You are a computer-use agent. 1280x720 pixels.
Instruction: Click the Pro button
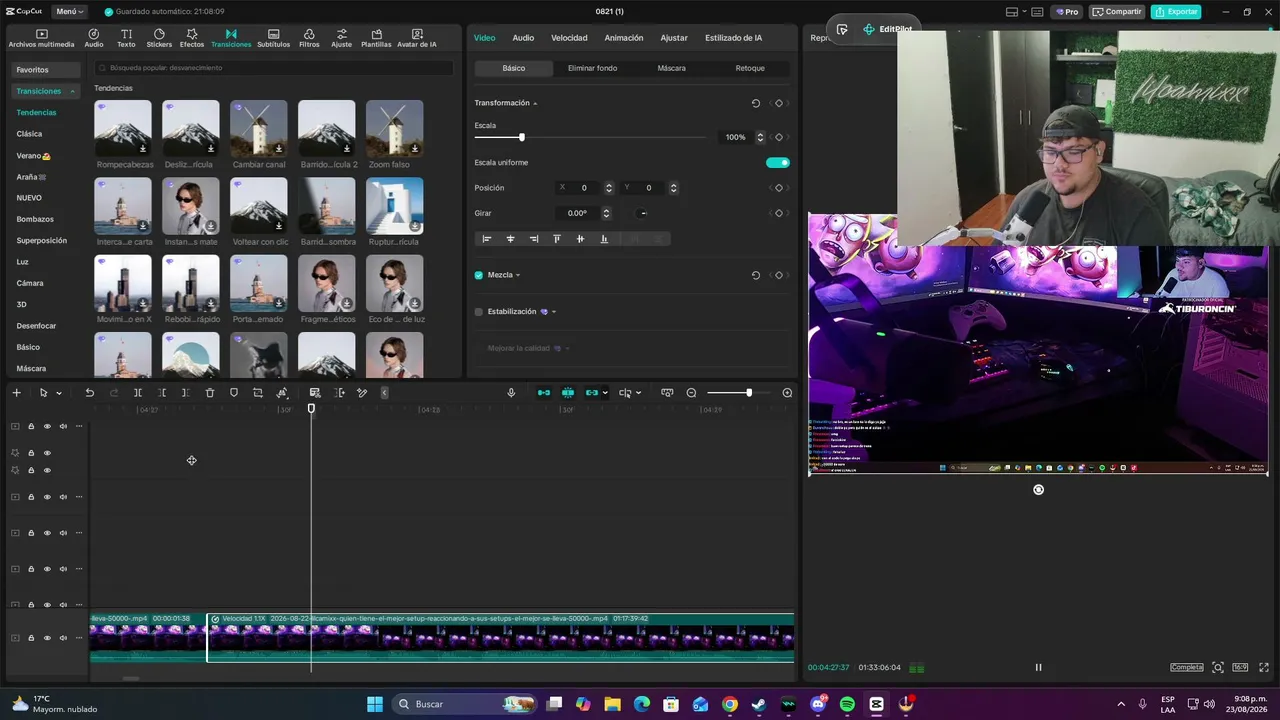pyautogui.click(x=1067, y=12)
